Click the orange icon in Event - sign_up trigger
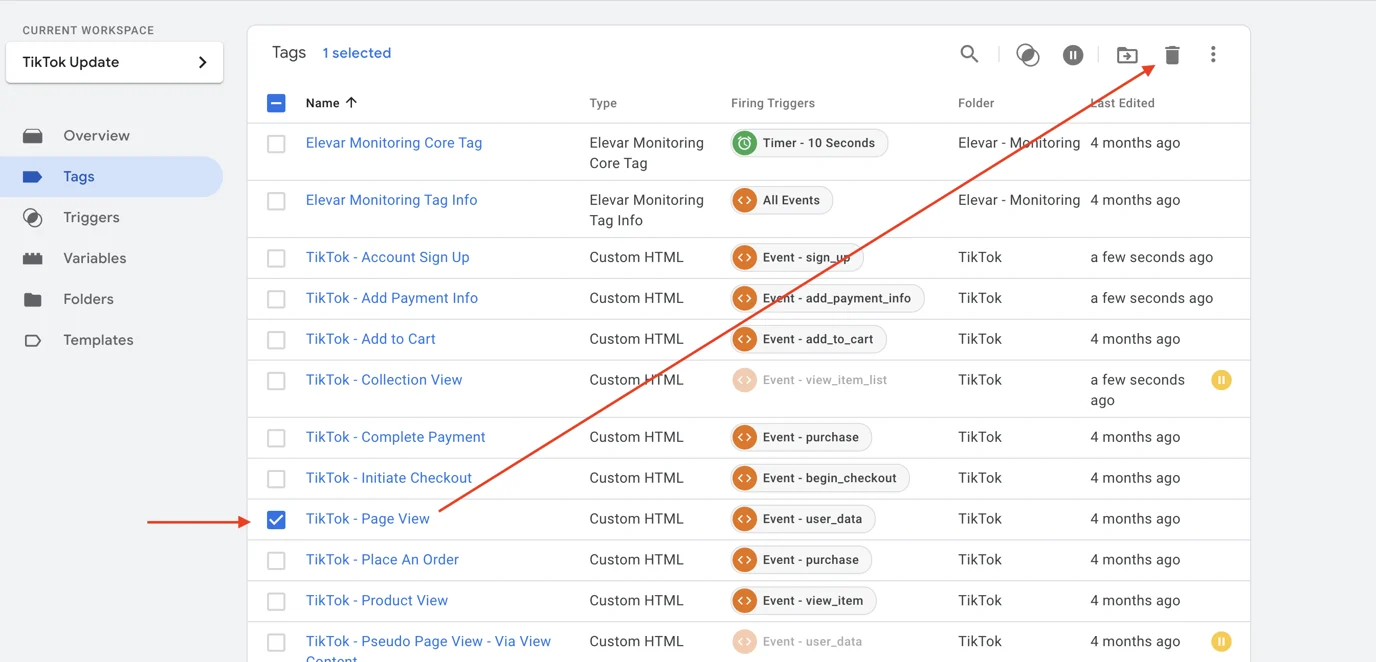The height and width of the screenshot is (662, 1376). pos(744,257)
